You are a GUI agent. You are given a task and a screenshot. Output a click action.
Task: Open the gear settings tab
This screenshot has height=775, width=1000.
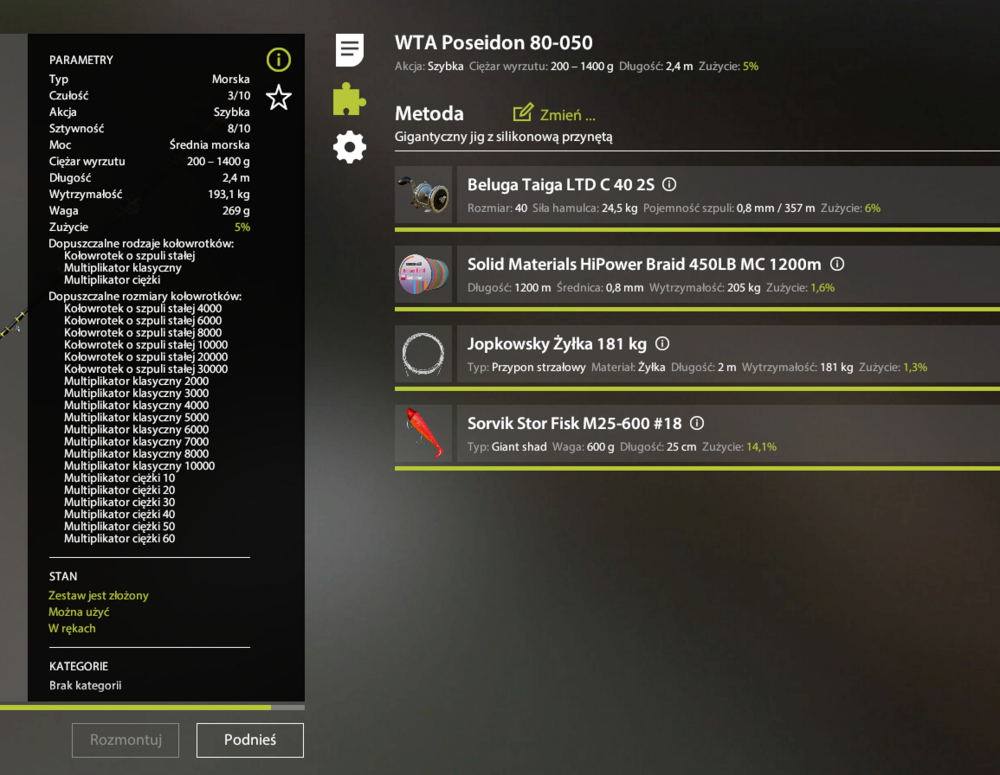[349, 147]
